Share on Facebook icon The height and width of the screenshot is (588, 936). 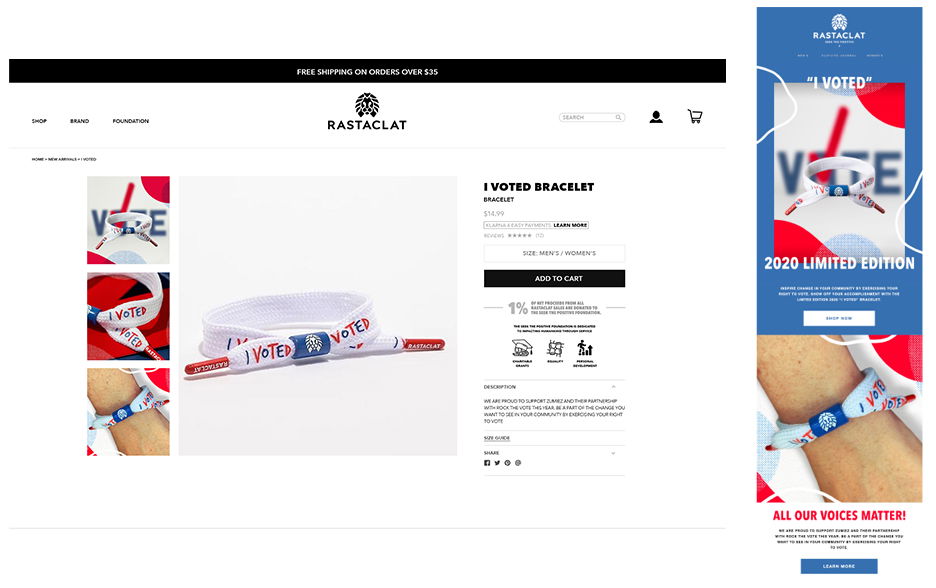click(487, 463)
